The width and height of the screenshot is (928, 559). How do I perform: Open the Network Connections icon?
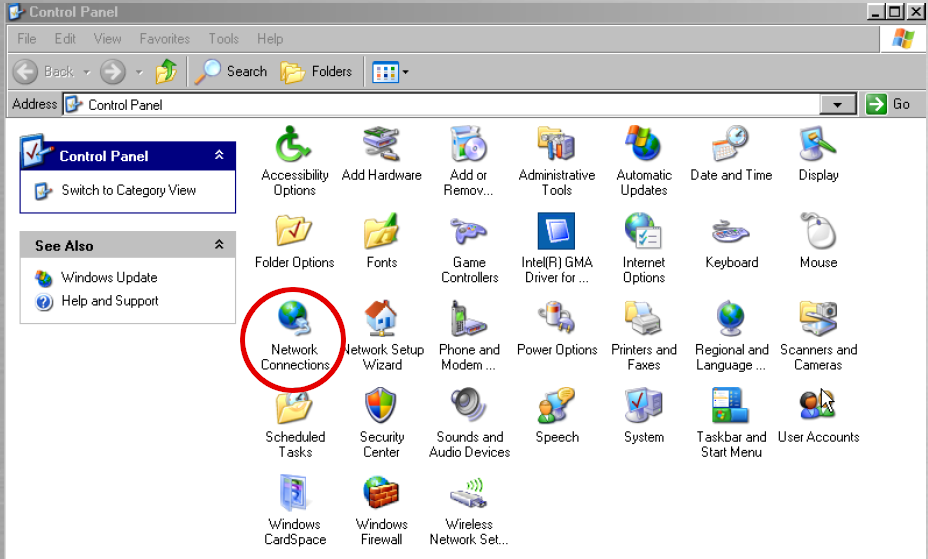pos(294,321)
